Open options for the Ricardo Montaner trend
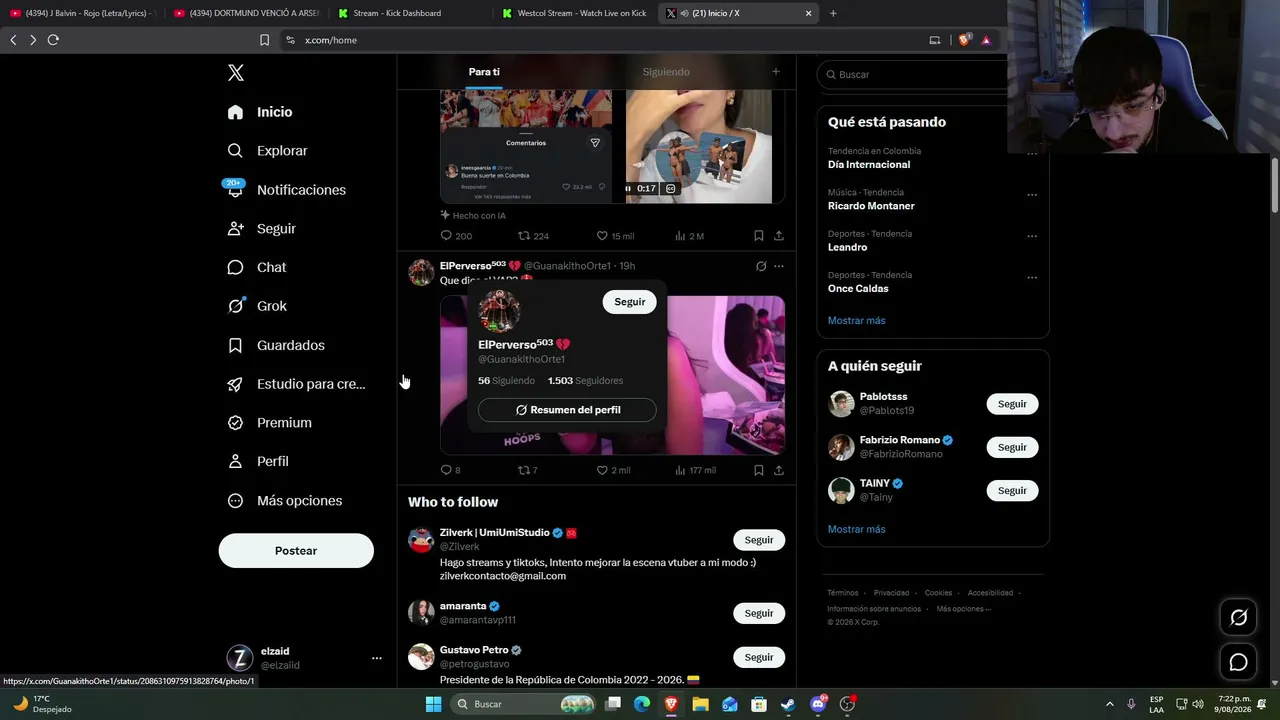Image resolution: width=1280 pixels, height=720 pixels. [1032, 195]
